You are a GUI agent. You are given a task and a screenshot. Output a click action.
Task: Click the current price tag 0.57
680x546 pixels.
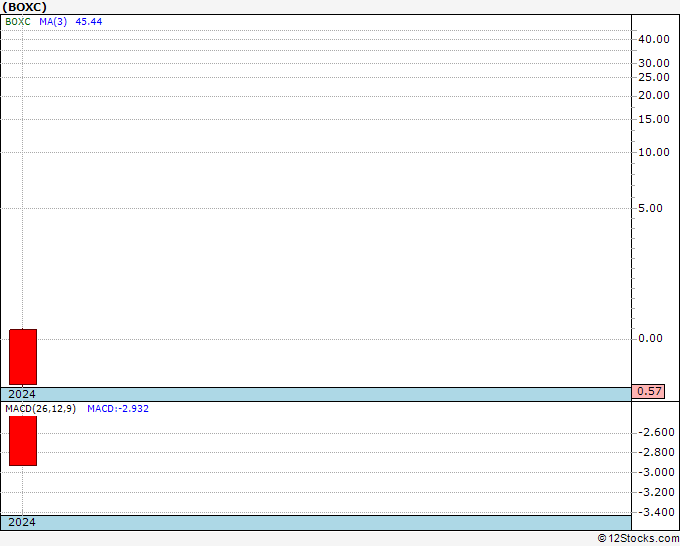click(648, 391)
